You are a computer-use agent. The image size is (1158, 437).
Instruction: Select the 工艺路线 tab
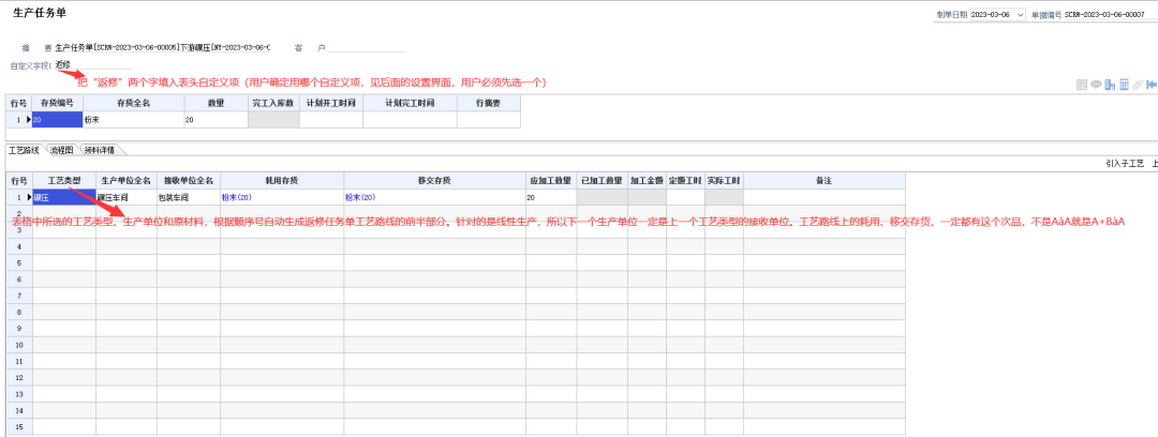(x=24, y=150)
